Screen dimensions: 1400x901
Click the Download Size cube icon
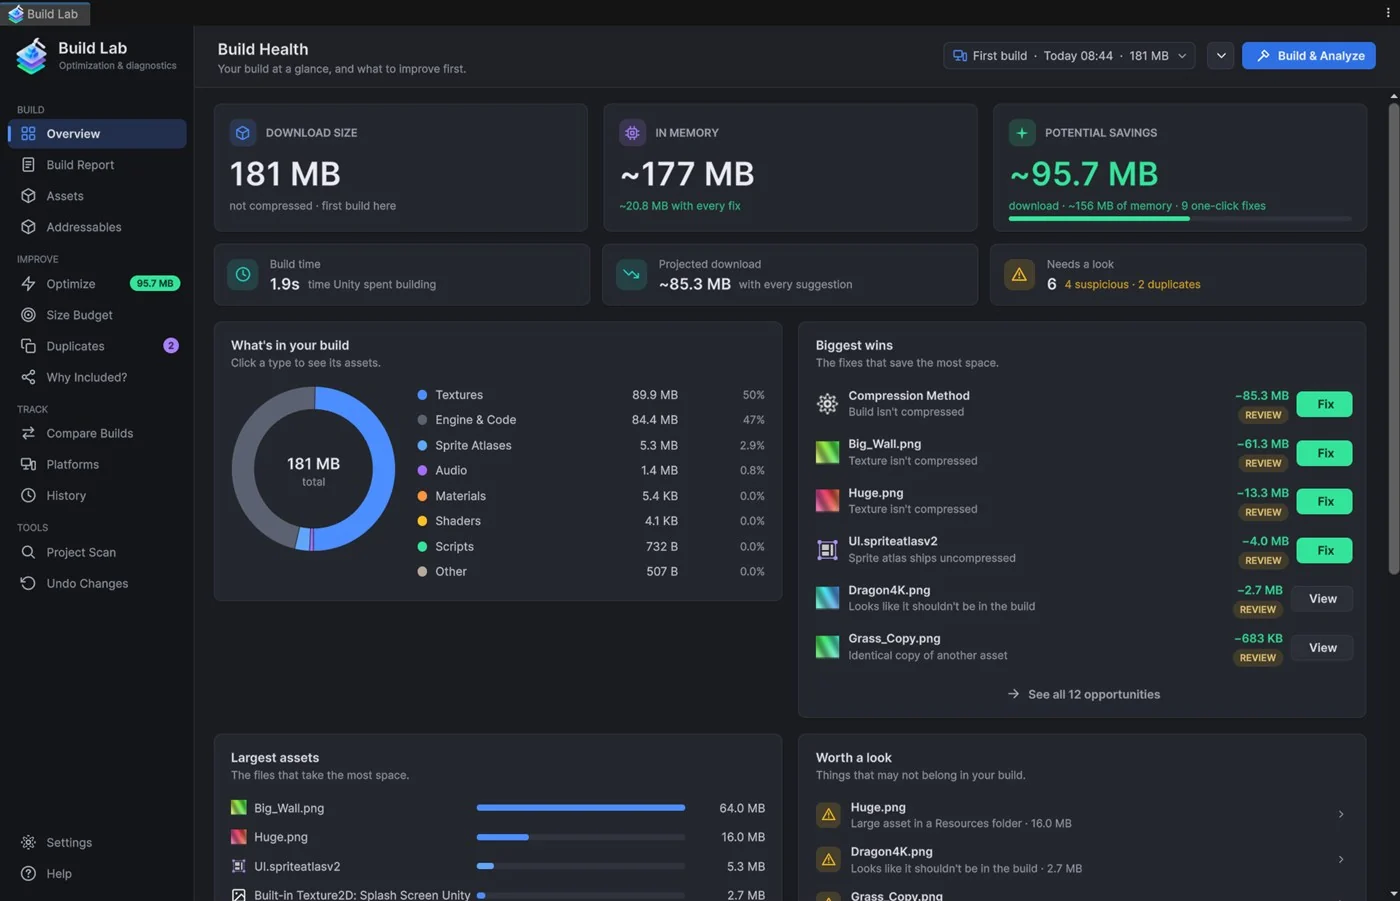242,133
